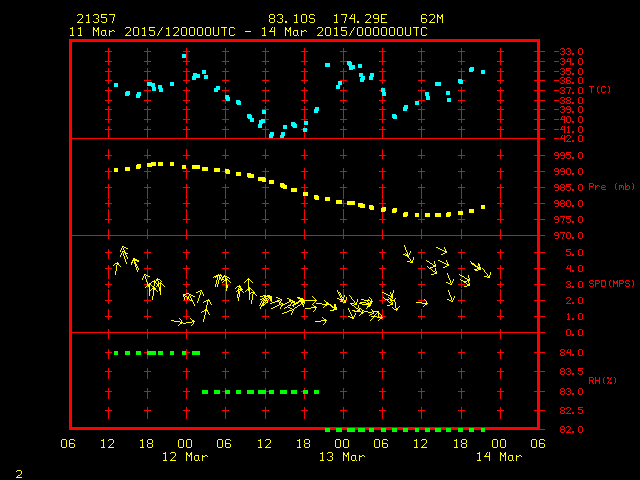Viewport: 640px width, 480px height.
Task: Click the "83.0" humidity tick value
Action: point(571,391)
